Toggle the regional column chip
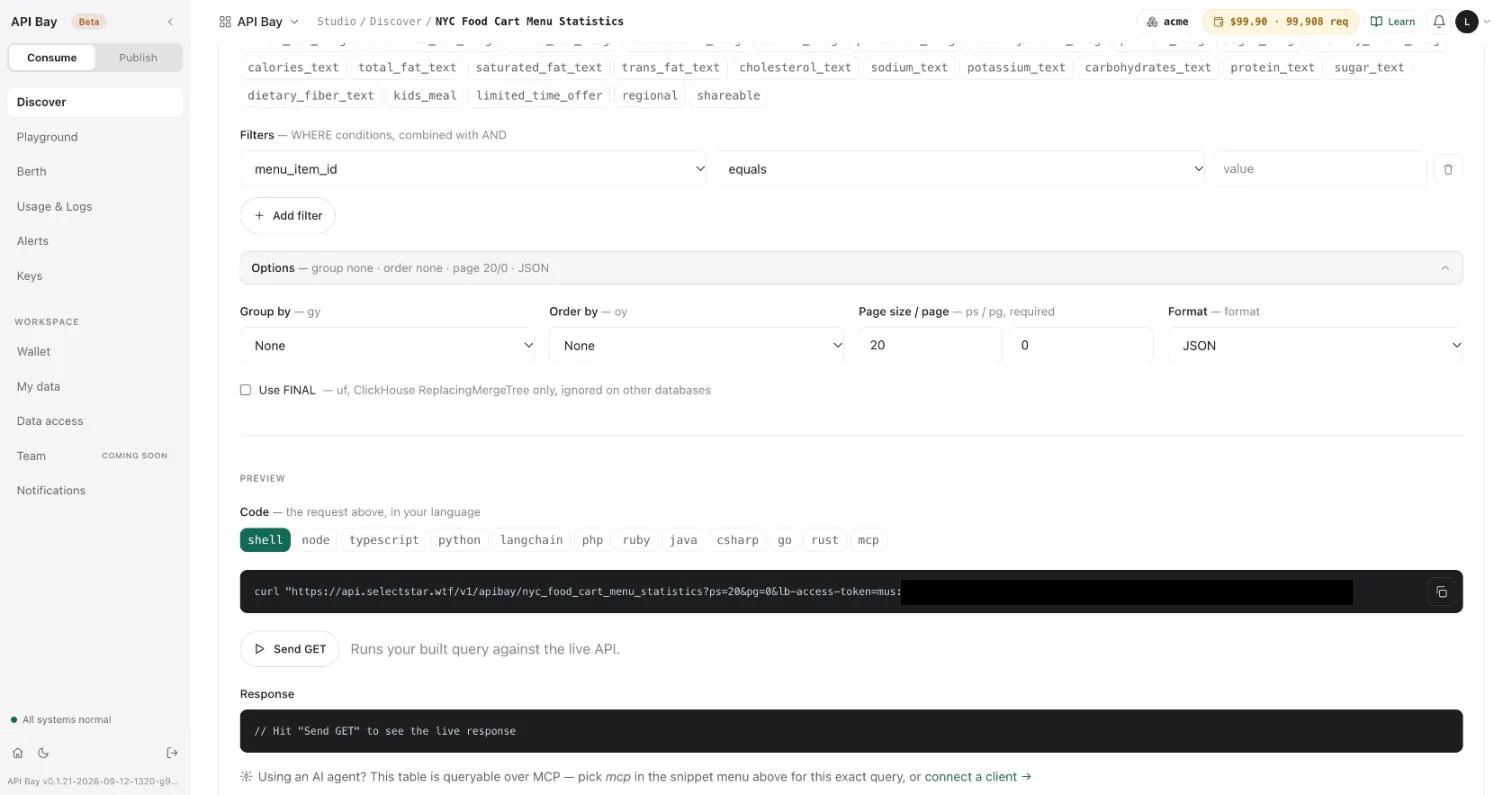The width and height of the screenshot is (1512, 795). pos(650,96)
